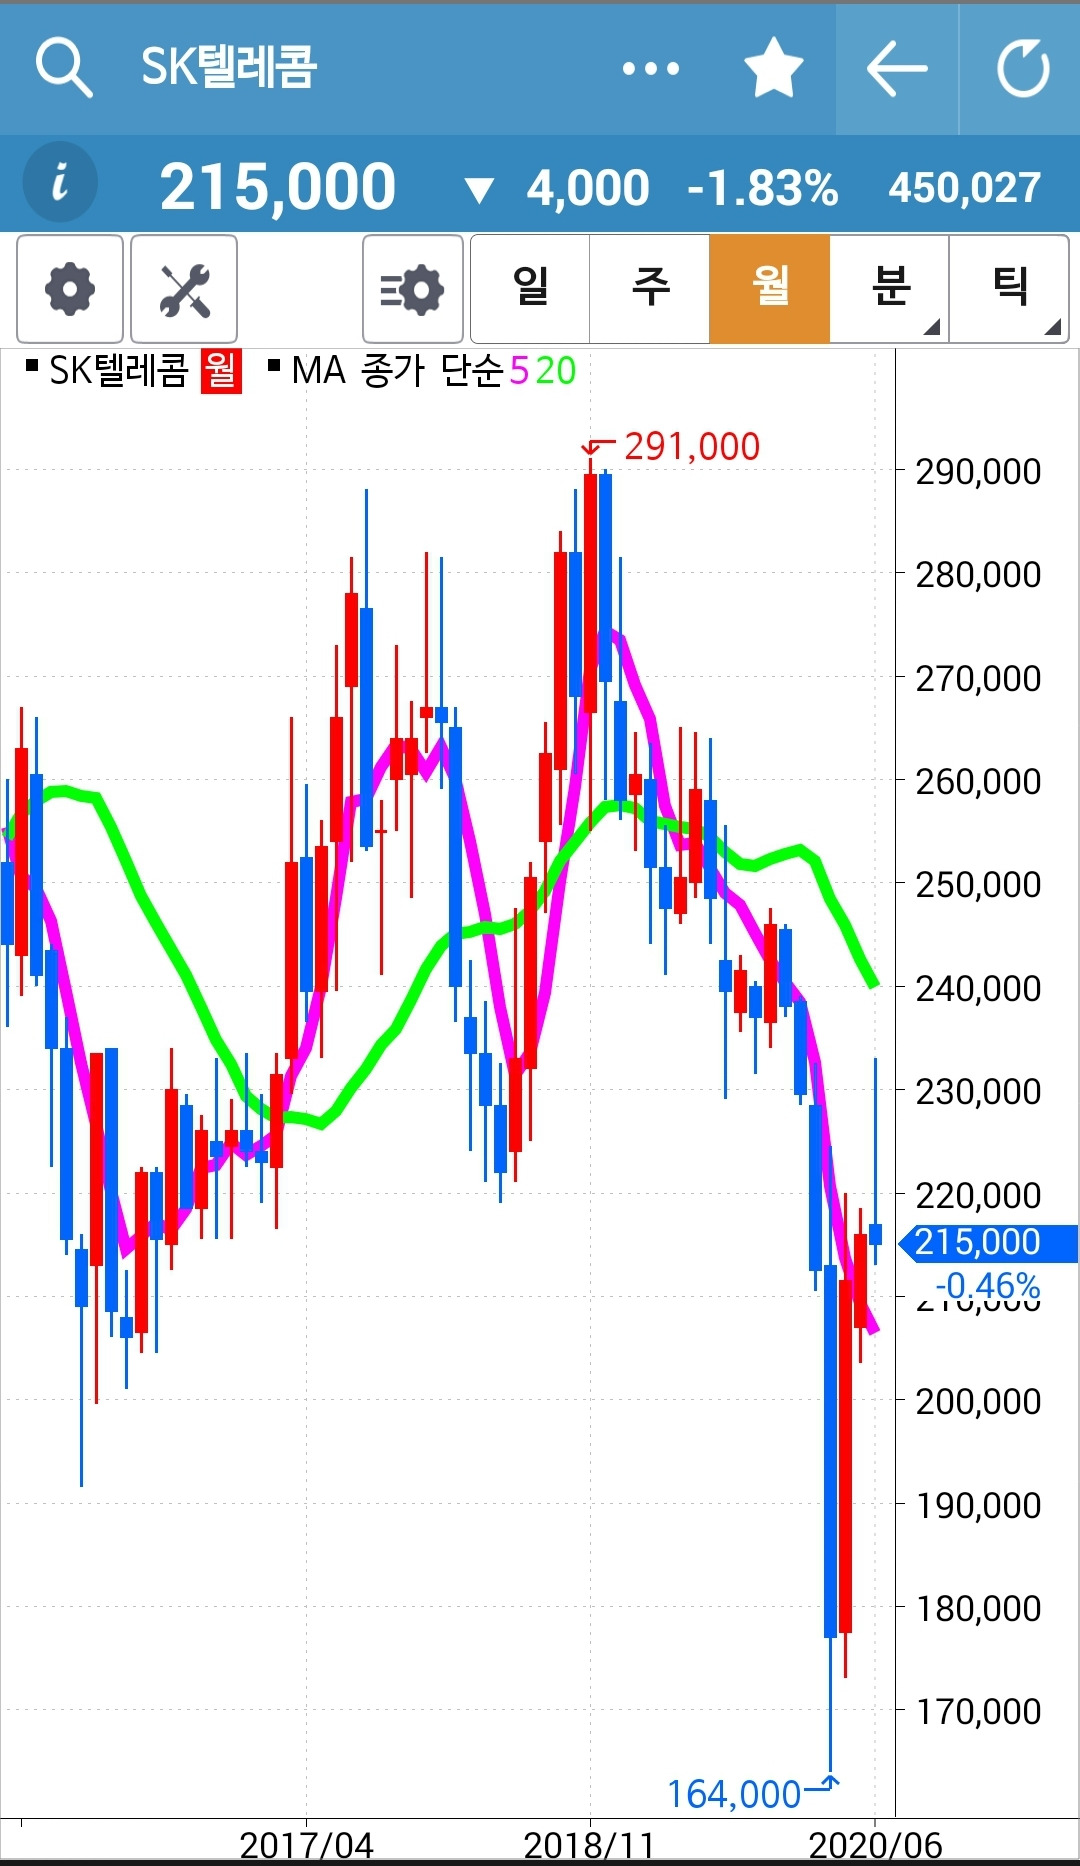Open the three-dot more options menu

point(650,69)
